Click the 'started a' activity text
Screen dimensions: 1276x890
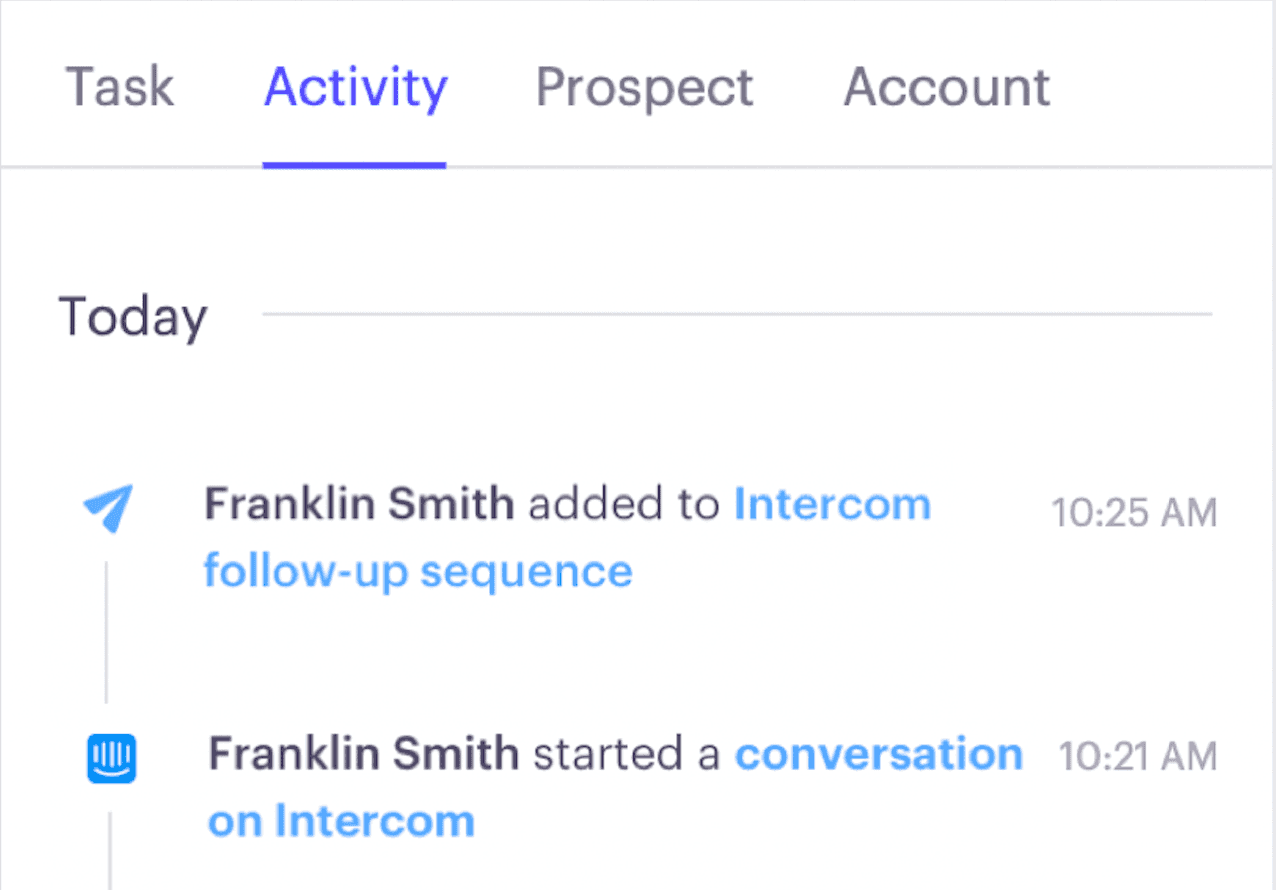[626, 755]
